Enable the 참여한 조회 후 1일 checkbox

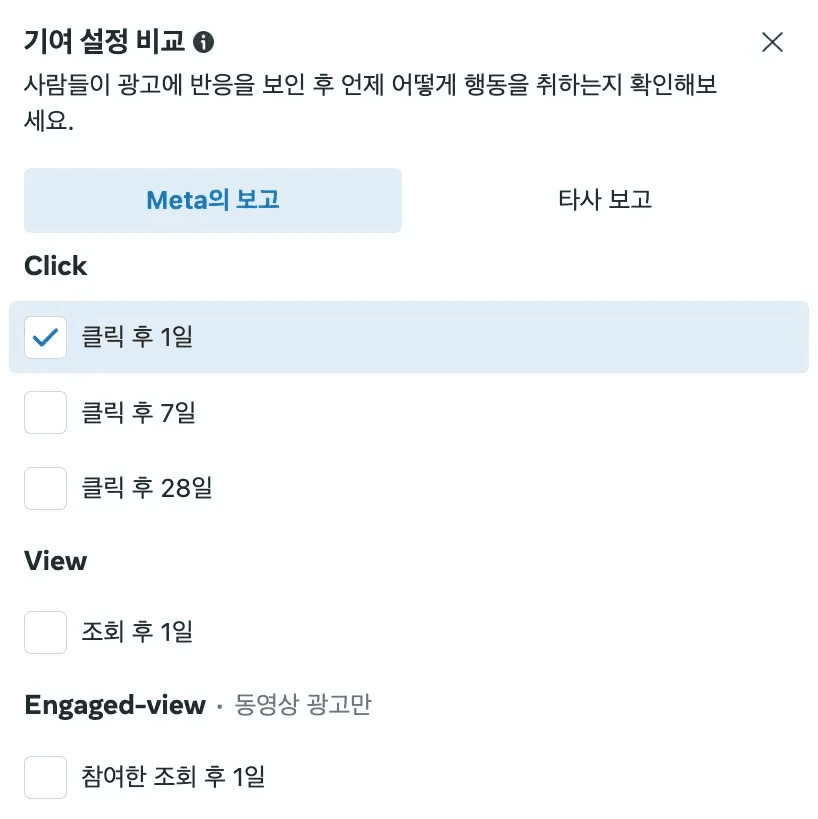click(45, 777)
